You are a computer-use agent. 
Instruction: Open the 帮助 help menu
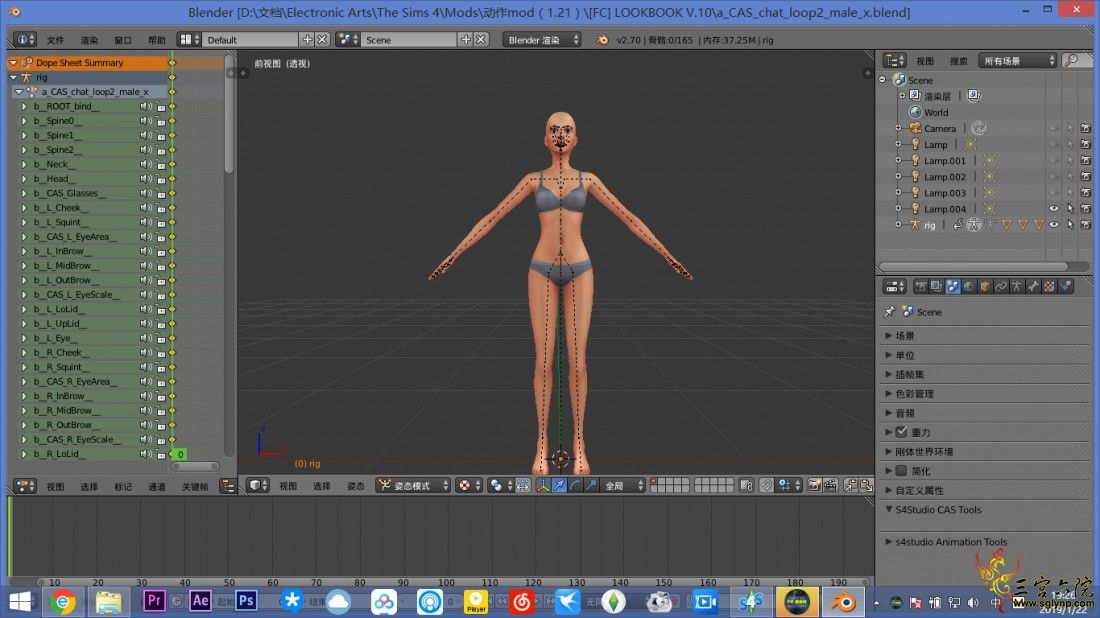pyautogui.click(x=157, y=40)
